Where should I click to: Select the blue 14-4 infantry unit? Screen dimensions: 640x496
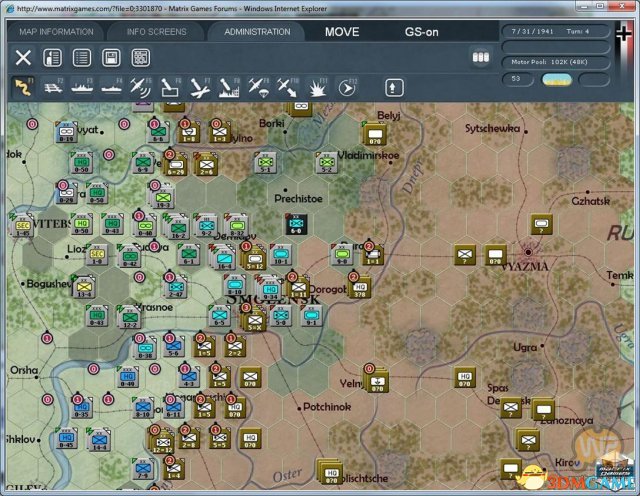click(99, 440)
